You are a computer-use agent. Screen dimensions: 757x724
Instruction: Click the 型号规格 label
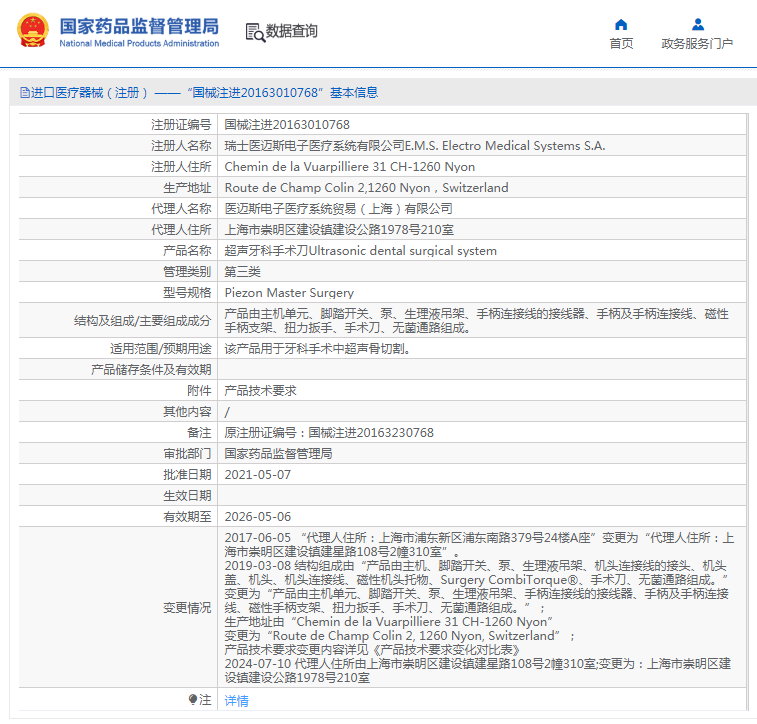(187, 292)
